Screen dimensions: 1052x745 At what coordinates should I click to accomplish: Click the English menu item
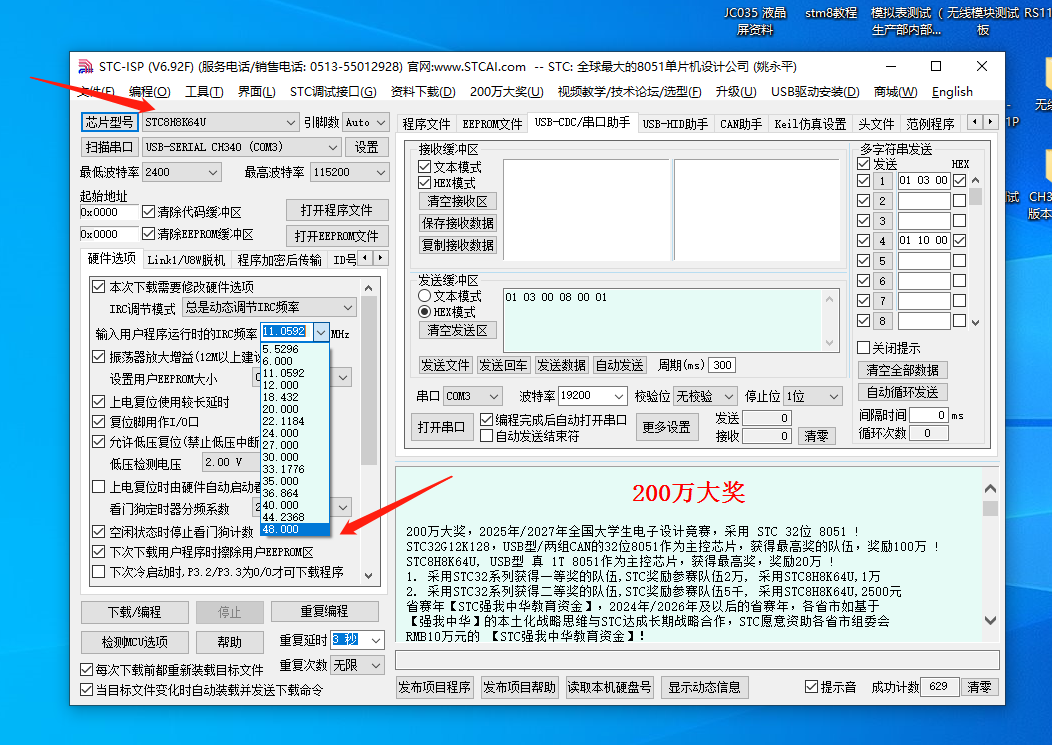click(x=952, y=92)
